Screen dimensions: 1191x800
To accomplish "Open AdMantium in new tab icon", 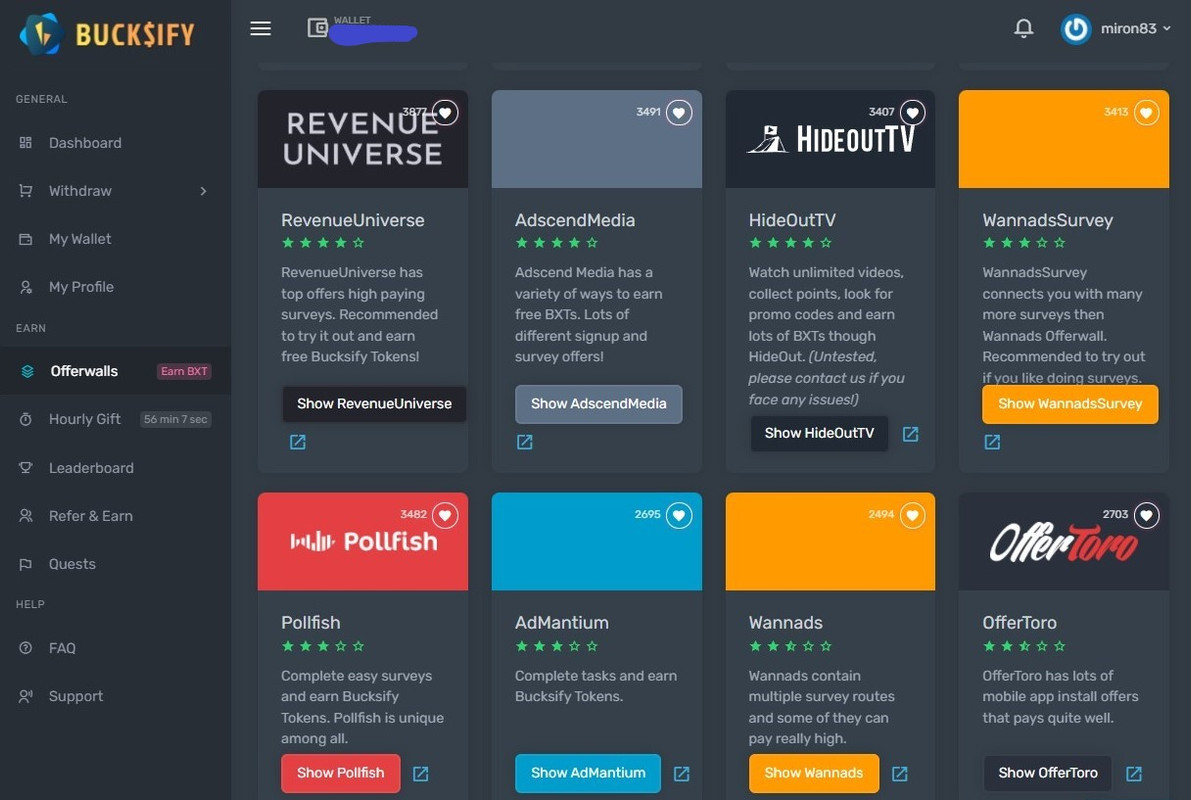I will 681,773.
